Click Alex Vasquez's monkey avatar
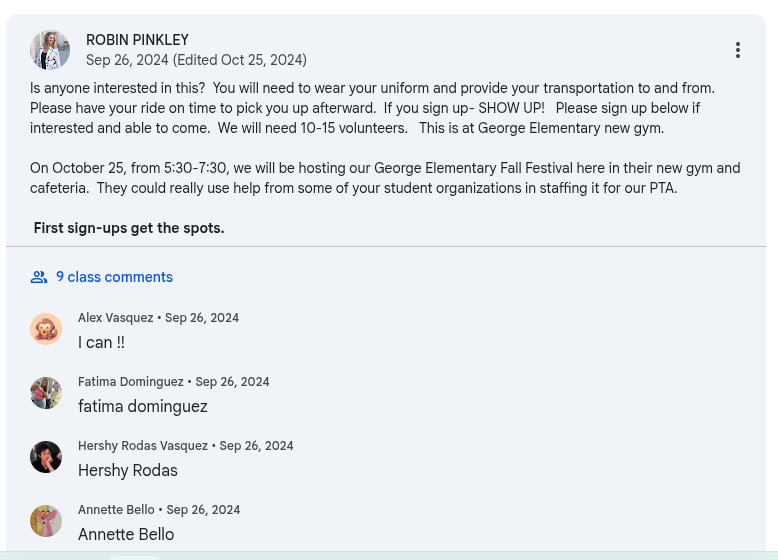 [46, 329]
